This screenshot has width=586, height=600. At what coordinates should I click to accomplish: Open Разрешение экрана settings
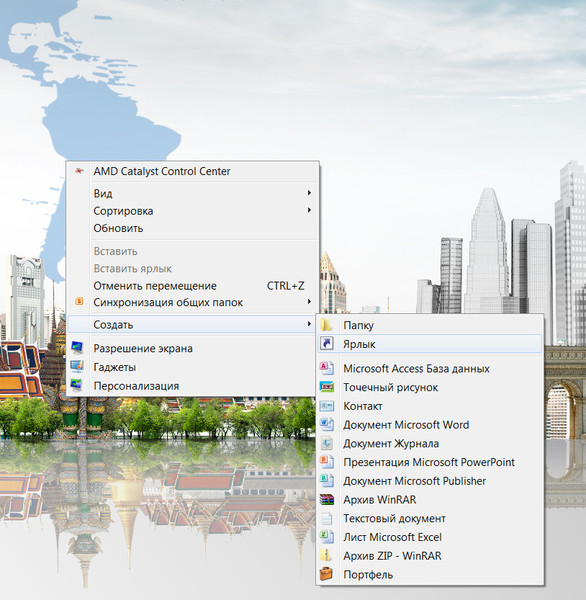click(191, 349)
